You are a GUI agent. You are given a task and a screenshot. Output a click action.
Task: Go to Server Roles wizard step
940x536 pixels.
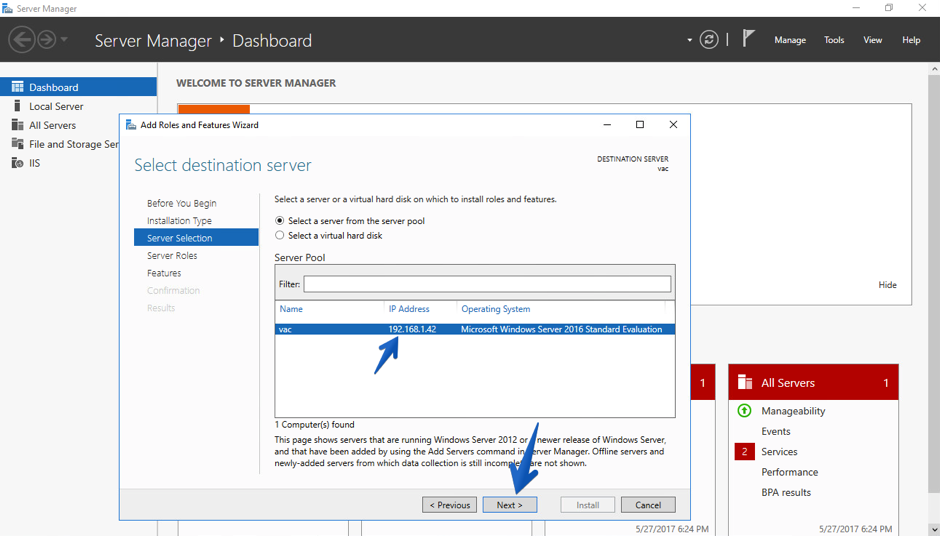[172, 255]
